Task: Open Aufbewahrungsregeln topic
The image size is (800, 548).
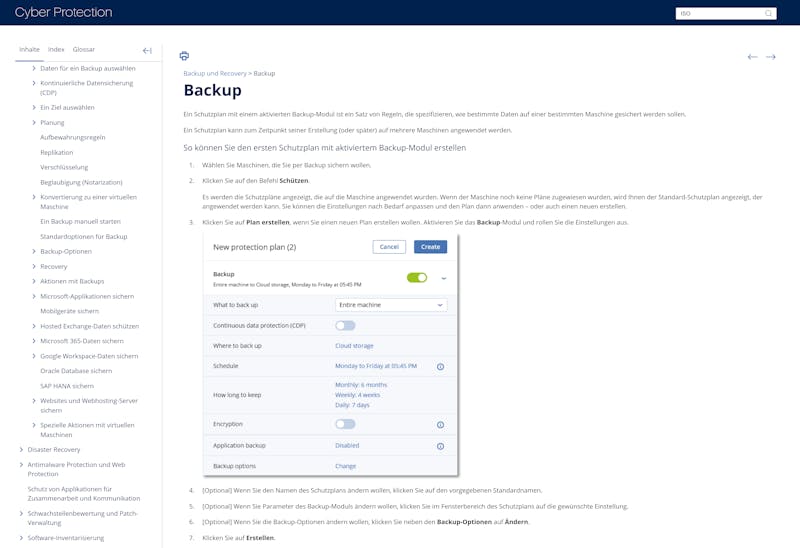Action: click(x=73, y=137)
